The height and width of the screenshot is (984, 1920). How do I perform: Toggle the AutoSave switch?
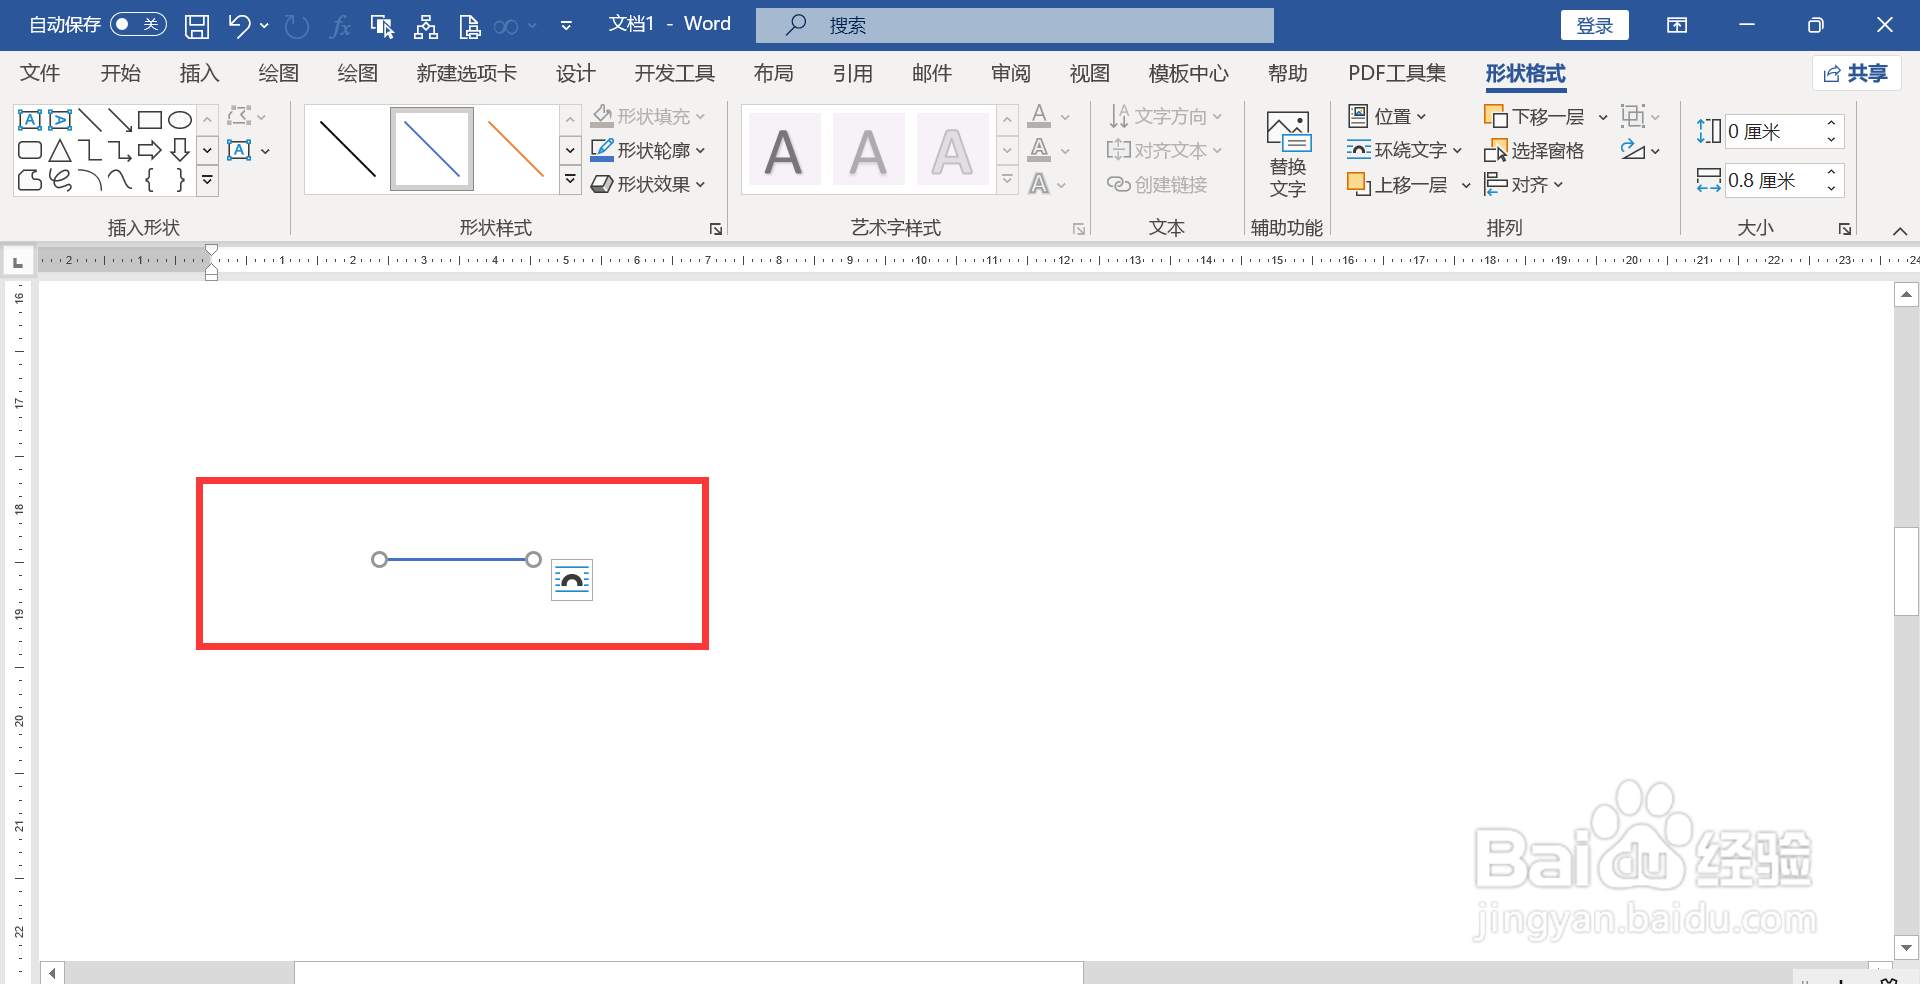click(138, 24)
